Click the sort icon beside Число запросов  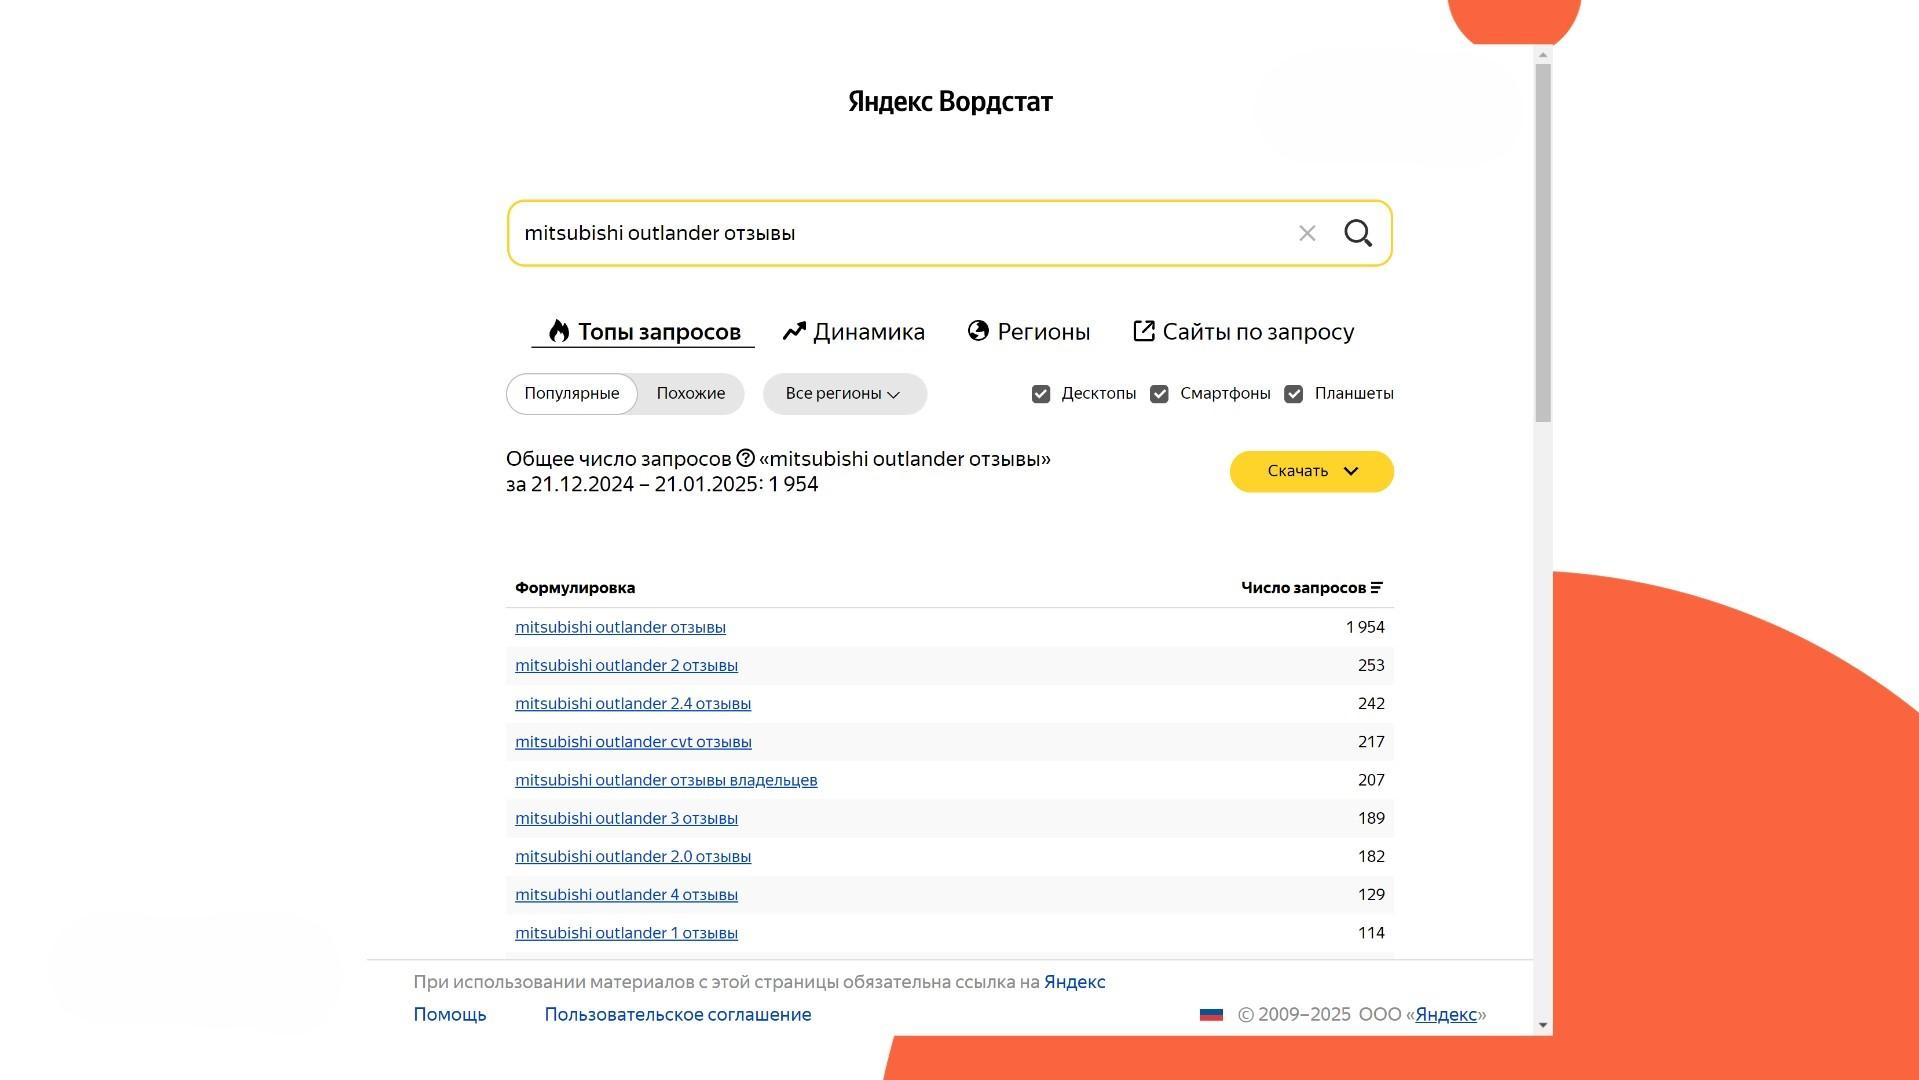pyautogui.click(x=1377, y=587)
